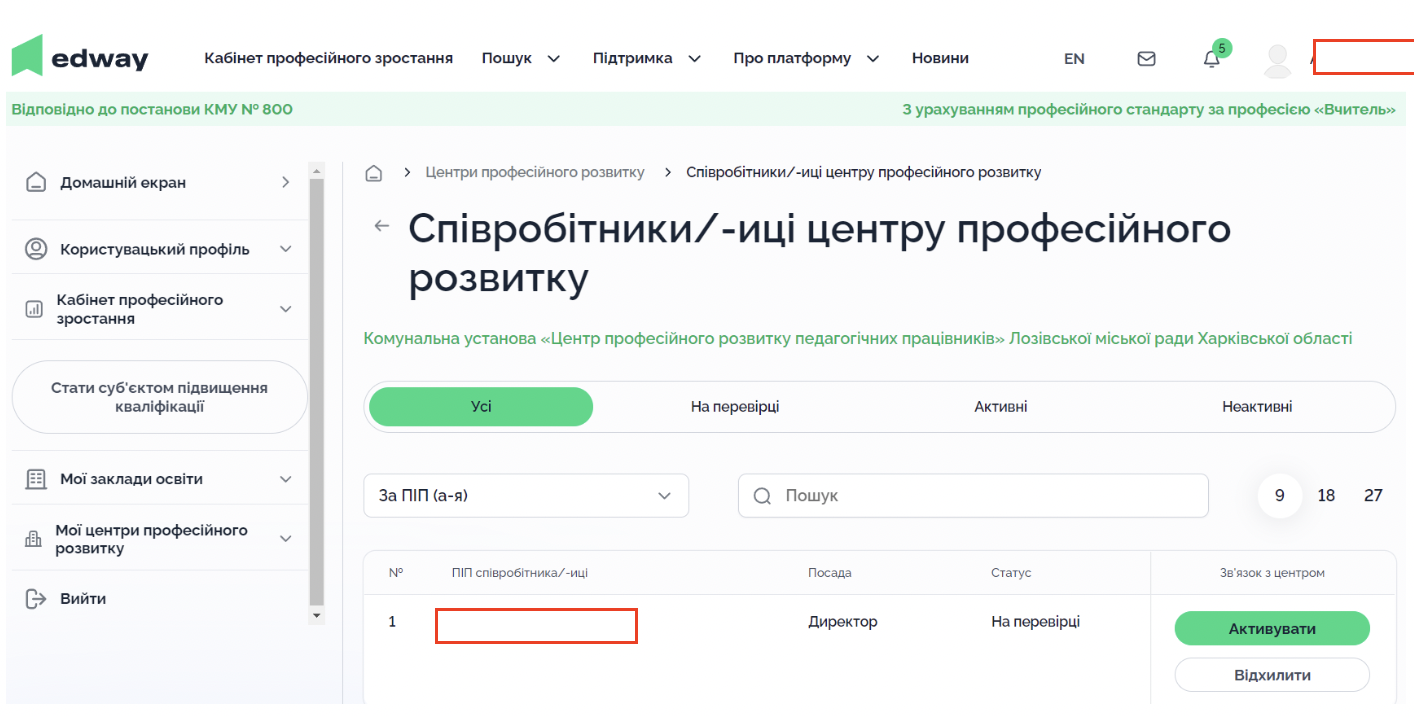Screen dimensions: 1414x716
Task: Click the home icon in breadcrumb
Action: 374,173
